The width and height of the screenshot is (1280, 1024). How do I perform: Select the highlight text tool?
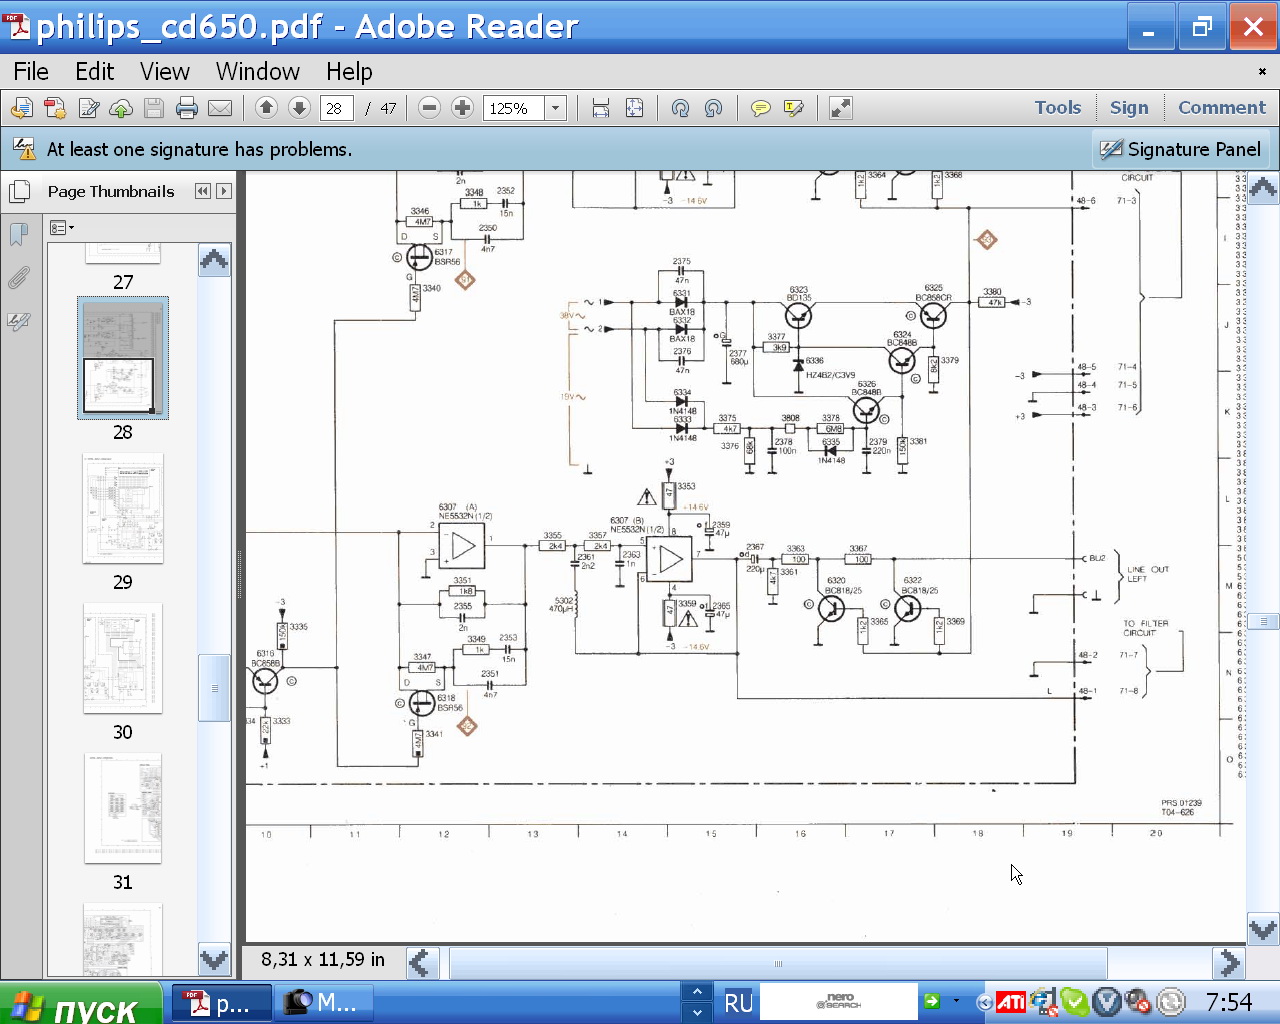[x=794, y=108]
